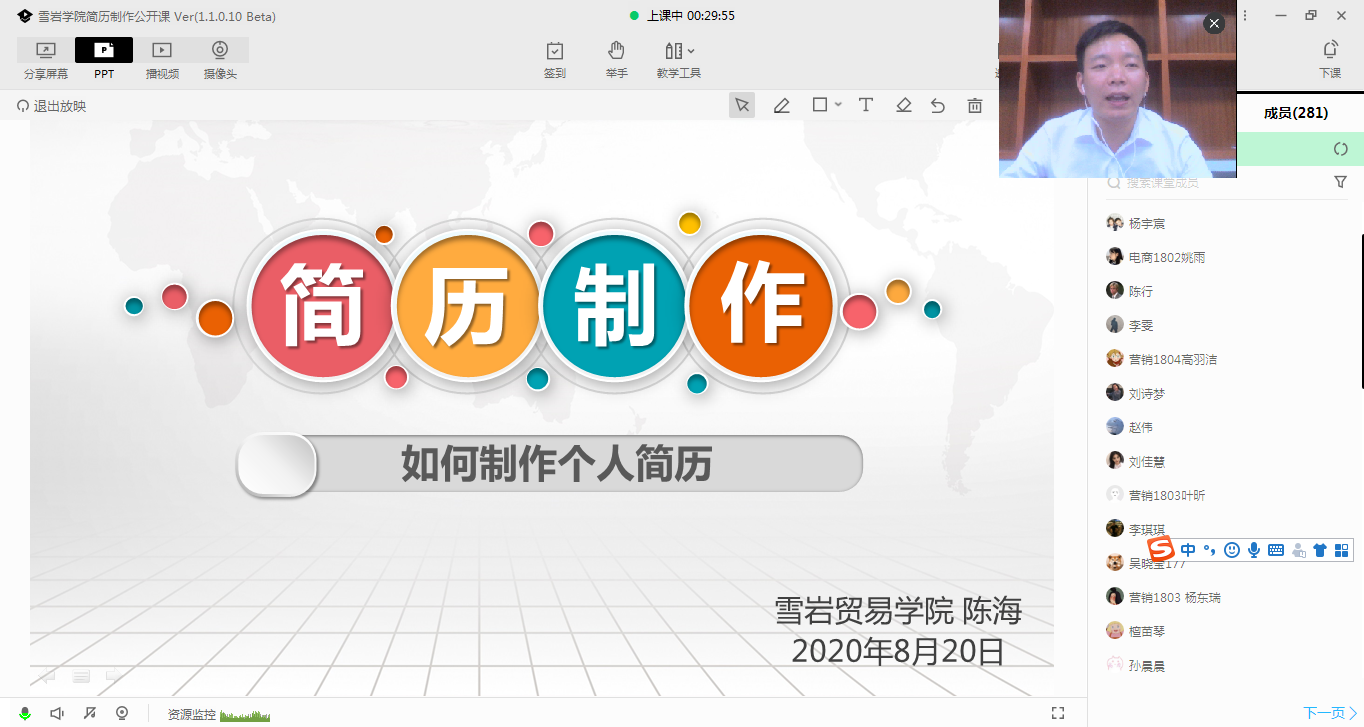Image resolution: width=1364 pixels, height=727 pixels.
Task: Refresh the member list
Action: [x=1340, y=149]
